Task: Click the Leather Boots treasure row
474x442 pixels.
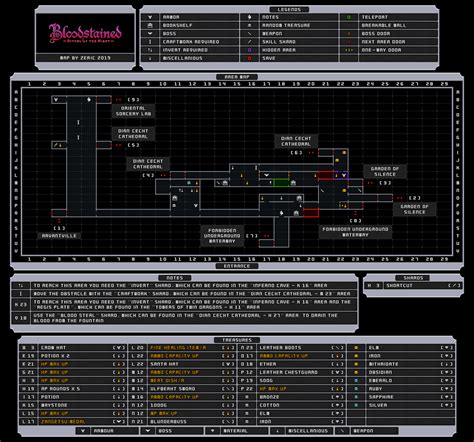Action: click(292, 348)
